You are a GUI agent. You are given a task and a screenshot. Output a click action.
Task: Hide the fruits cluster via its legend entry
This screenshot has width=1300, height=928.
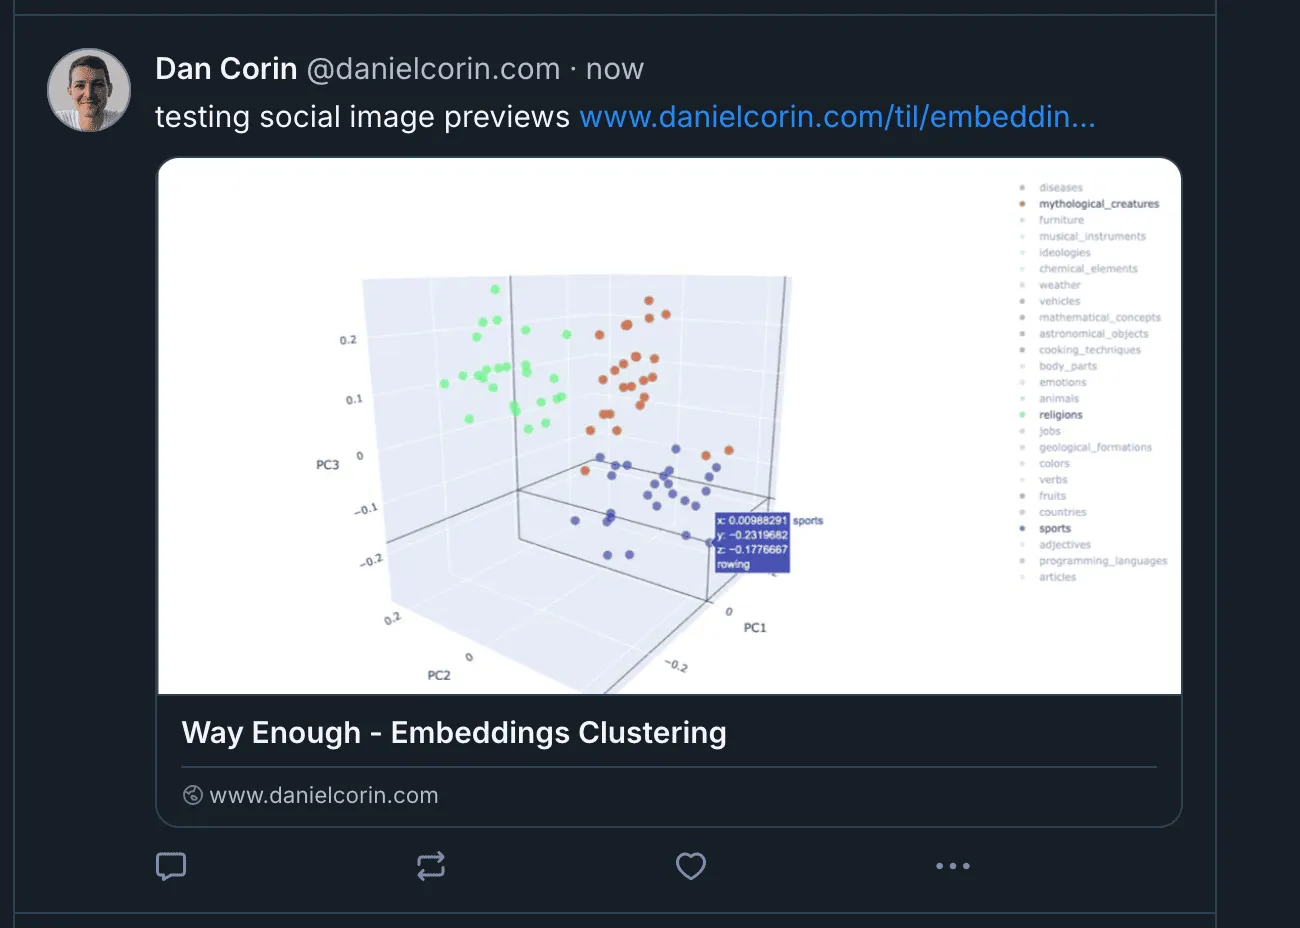click(1054, 495)
